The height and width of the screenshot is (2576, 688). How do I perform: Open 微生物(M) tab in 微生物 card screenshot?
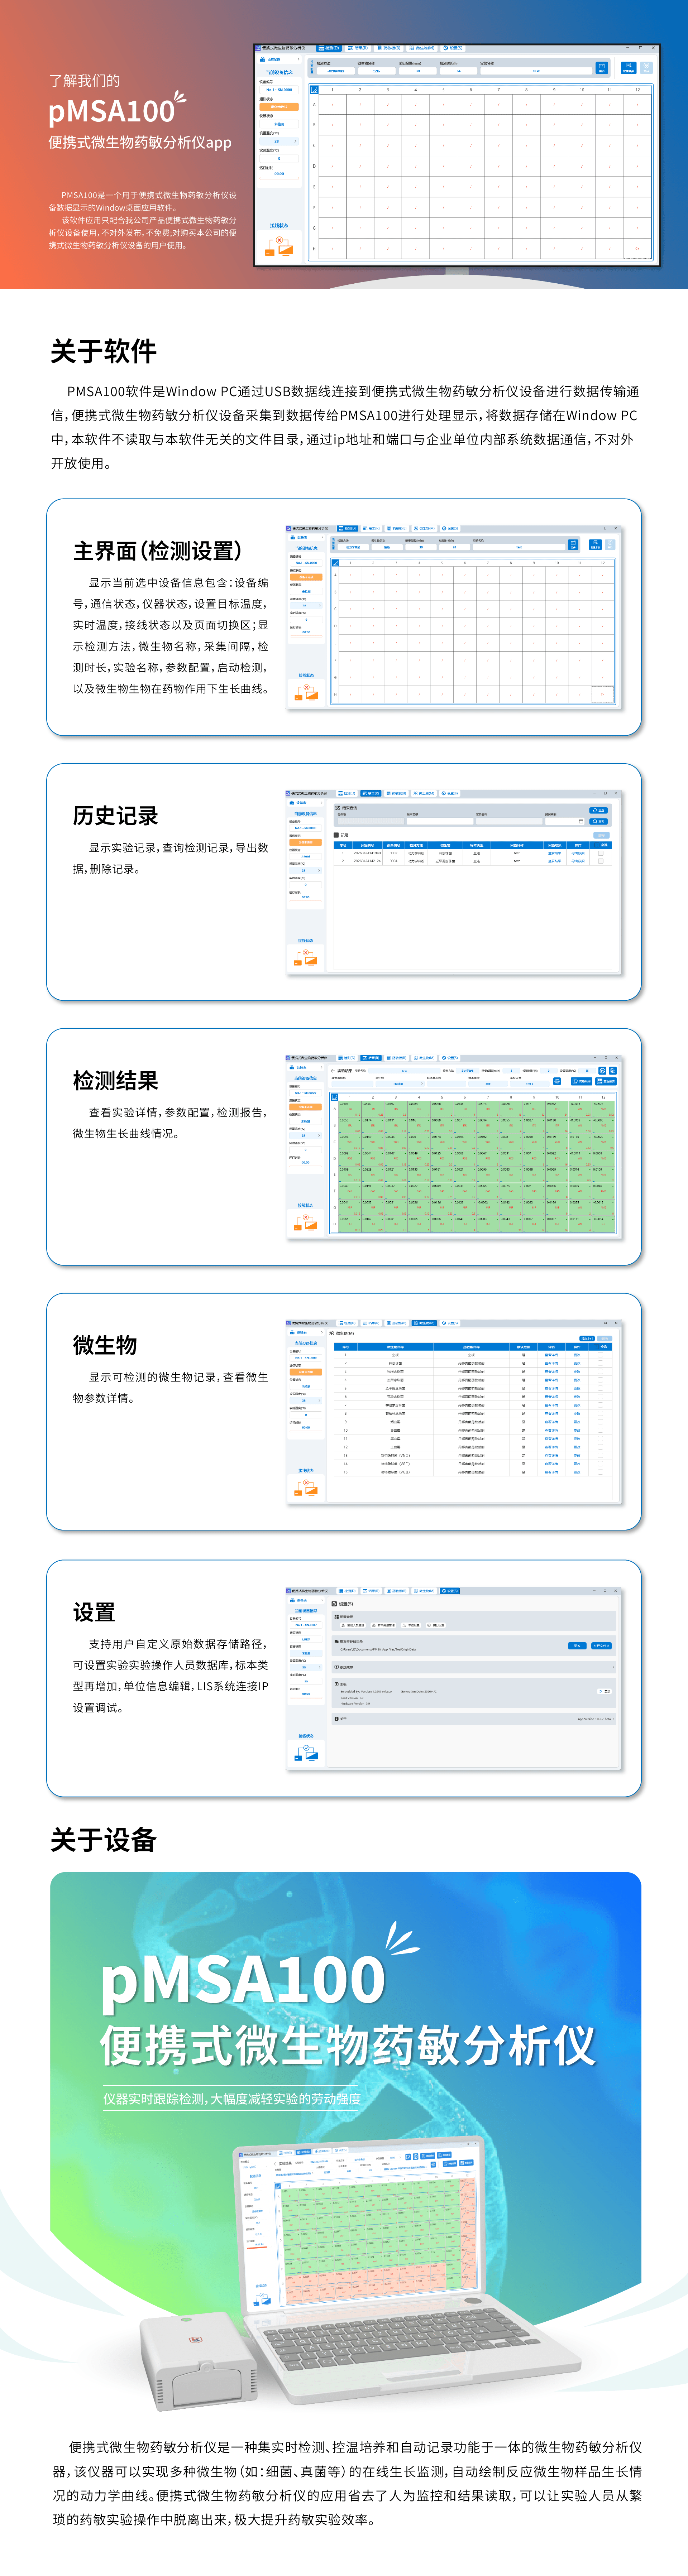click(424, 1323)
